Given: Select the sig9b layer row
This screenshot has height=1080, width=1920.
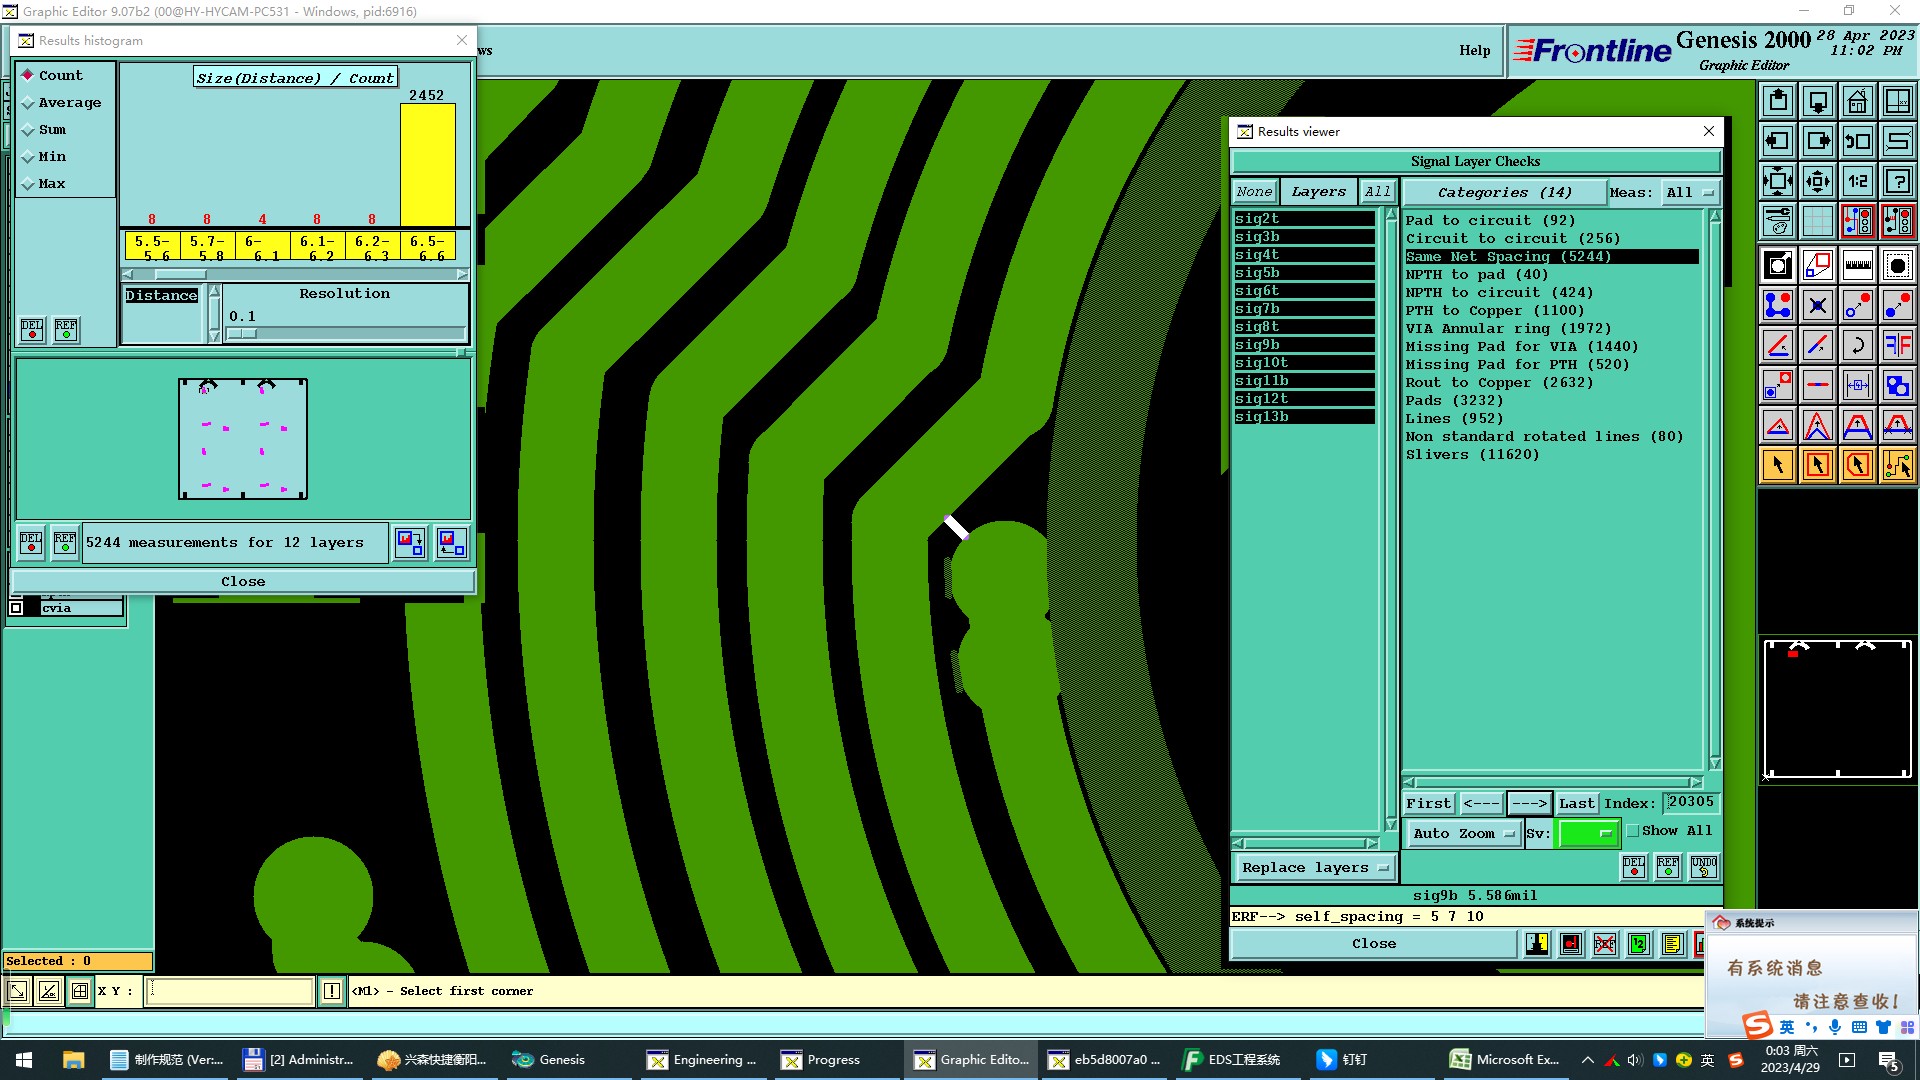Looking at the screenshot, I should (x=1304, y=345).
